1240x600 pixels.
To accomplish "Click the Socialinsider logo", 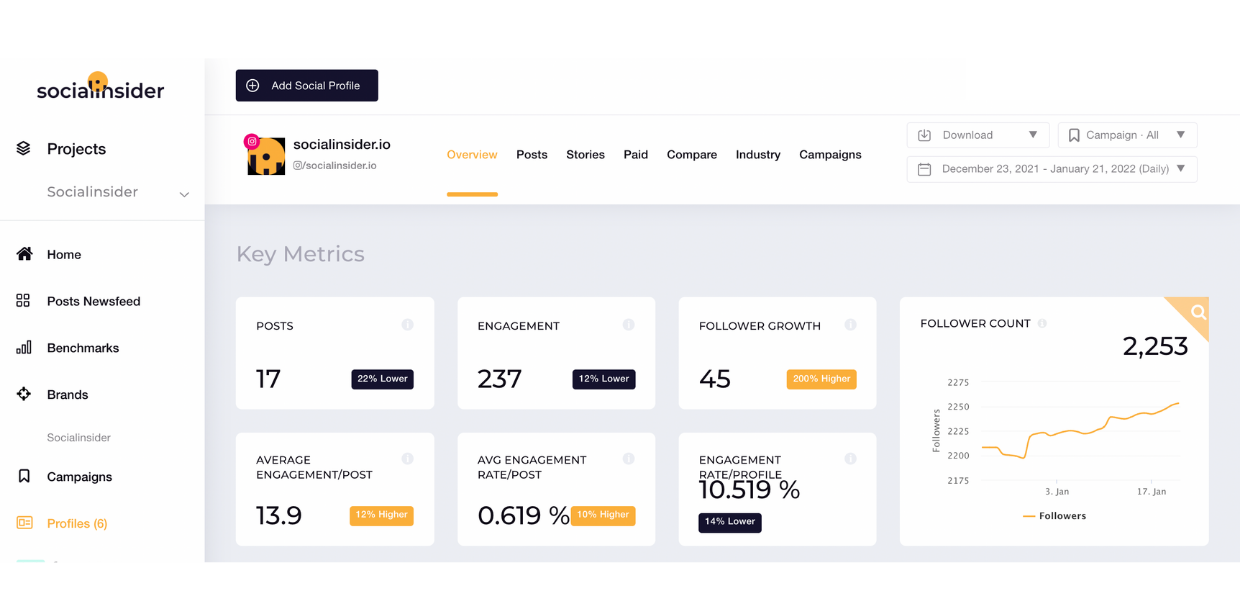I will pos(100,87).
